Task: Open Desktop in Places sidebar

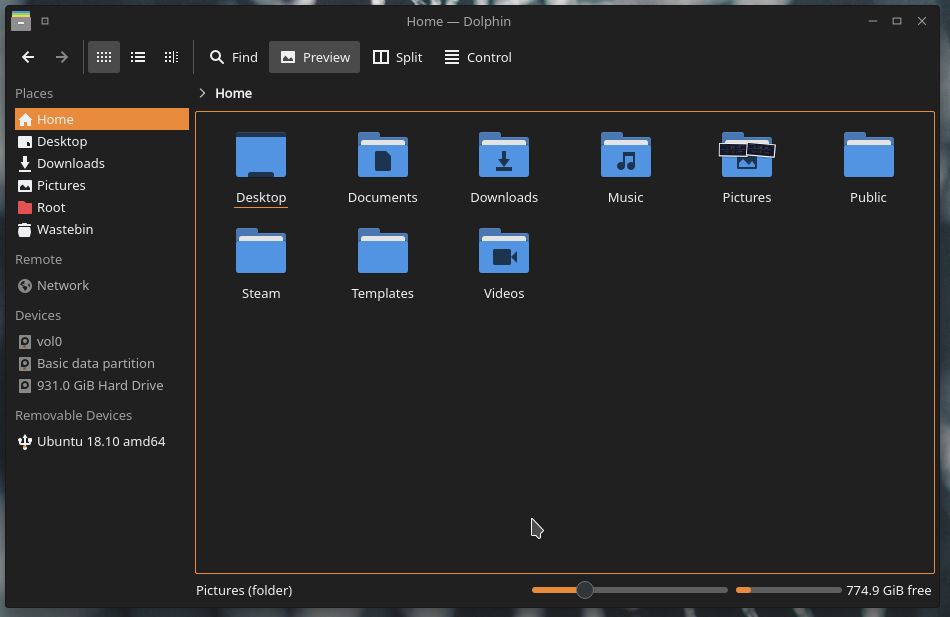Action: [102, 141]
